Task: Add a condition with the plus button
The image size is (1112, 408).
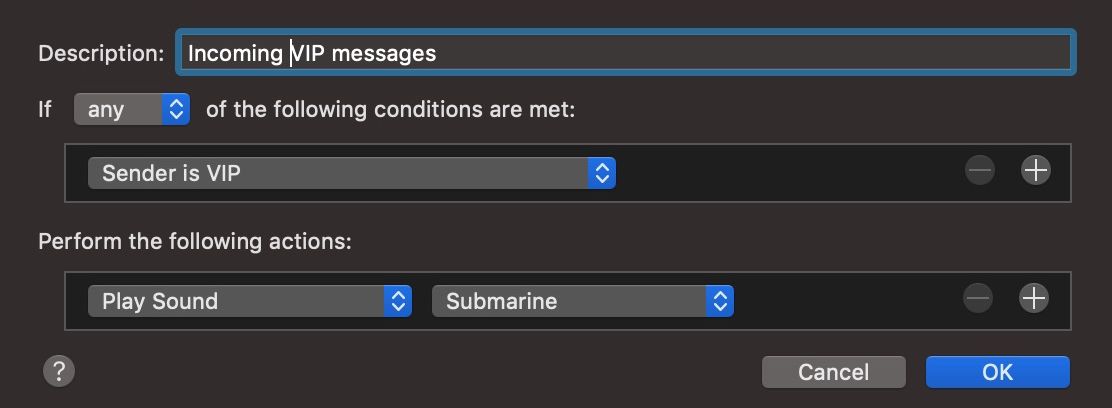Action: point(1035,171)
